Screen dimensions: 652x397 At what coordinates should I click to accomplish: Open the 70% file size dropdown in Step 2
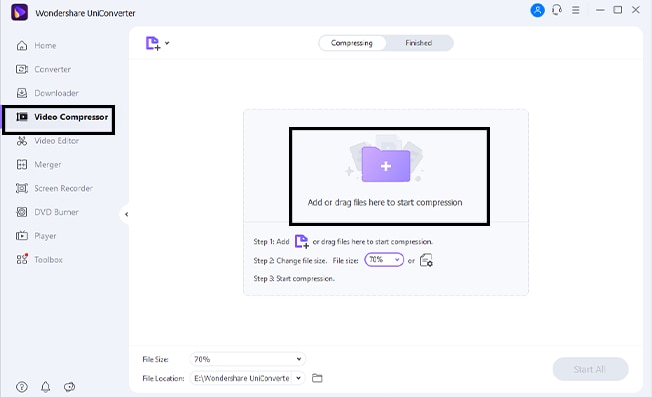coord(384,260)
